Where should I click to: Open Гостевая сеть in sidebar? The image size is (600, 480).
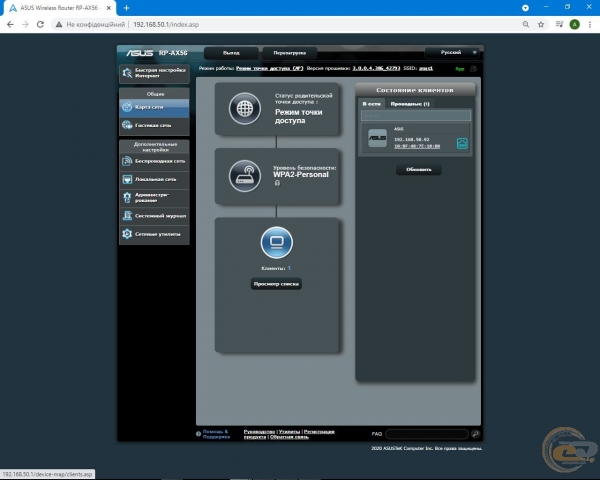click(x=154, y=126)
